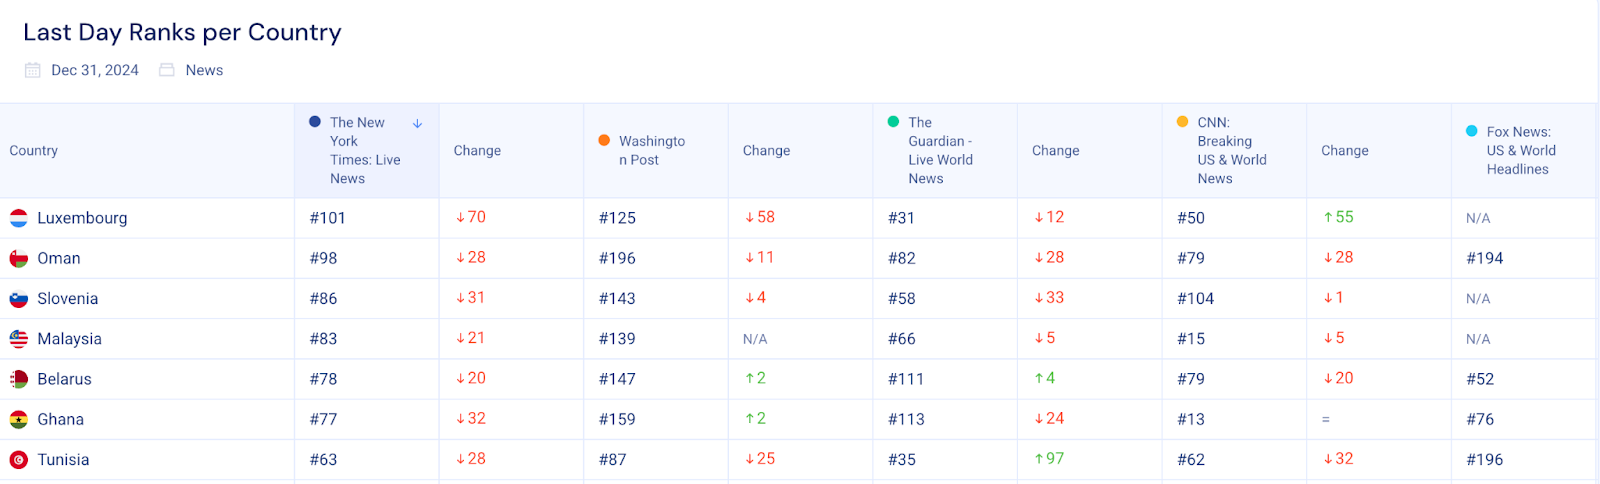Click the Oman flag icon

19,258
